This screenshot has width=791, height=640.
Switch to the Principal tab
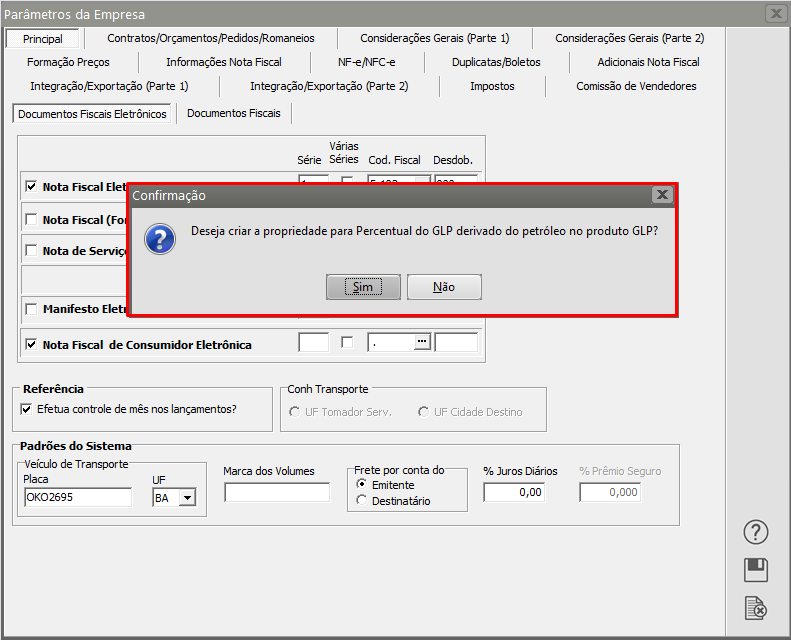[43, 39]
